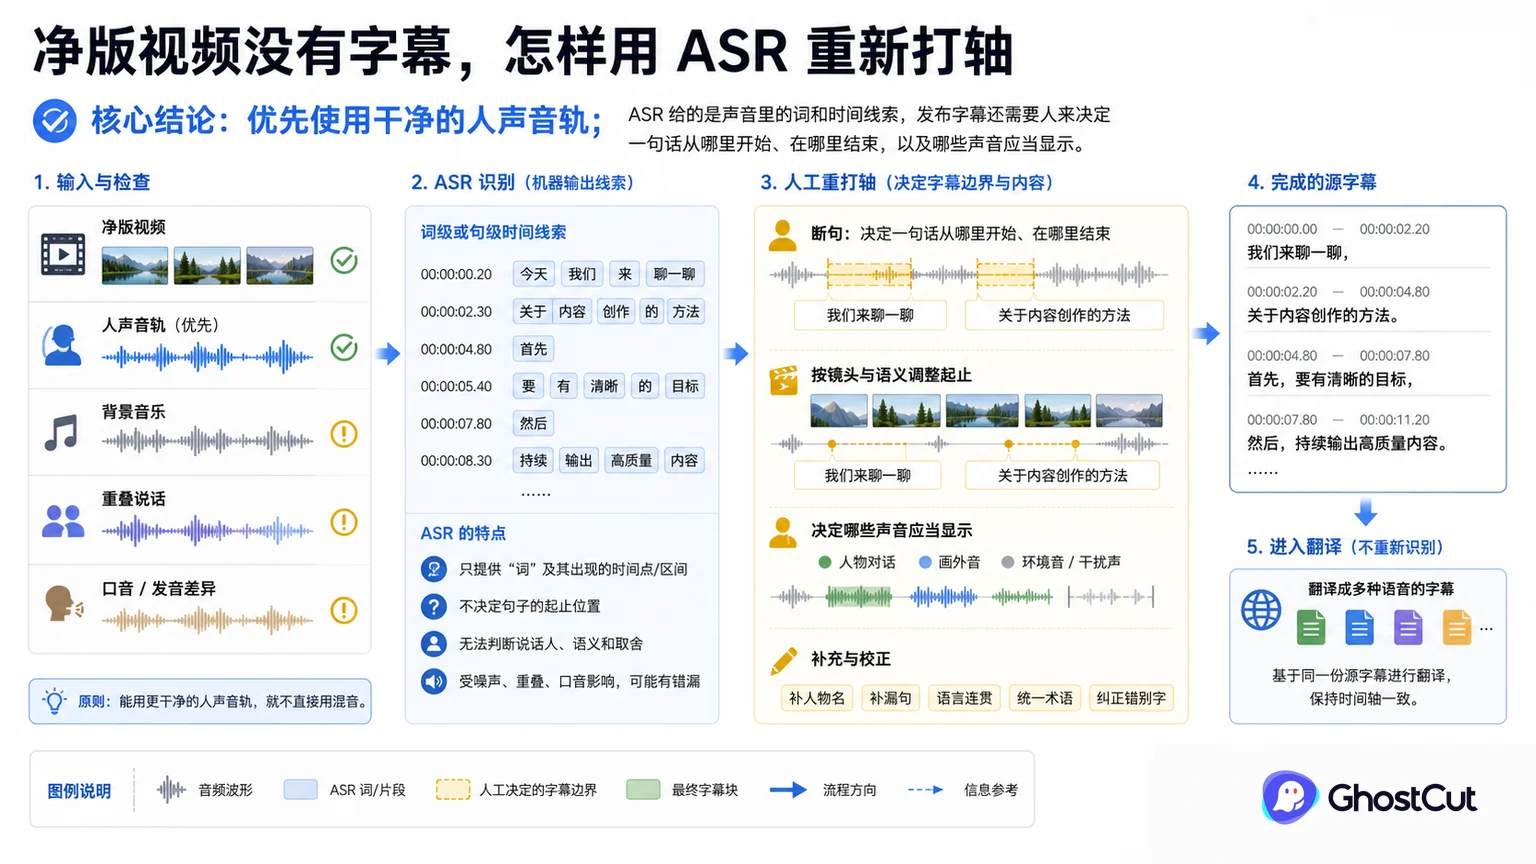Click the green dot beside 人物对话
The image size is (1536, 864).
[x=825, y=562]
